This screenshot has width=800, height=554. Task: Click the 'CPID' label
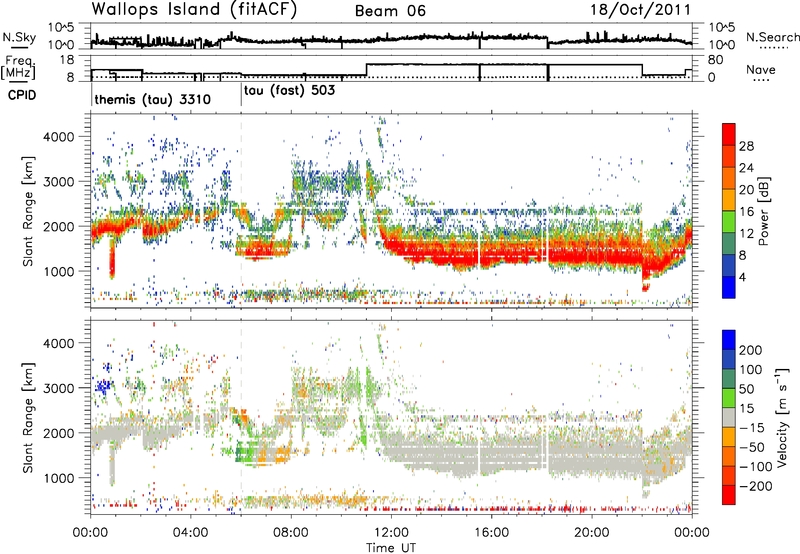(22, 95)
